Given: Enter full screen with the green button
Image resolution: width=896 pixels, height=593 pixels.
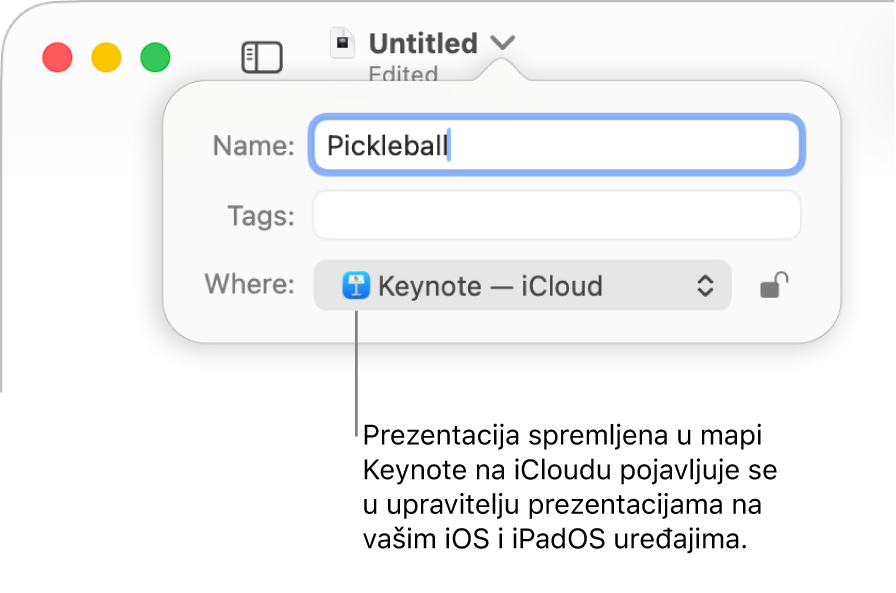Looking at the screenshot, I should (x=155, y=57).
